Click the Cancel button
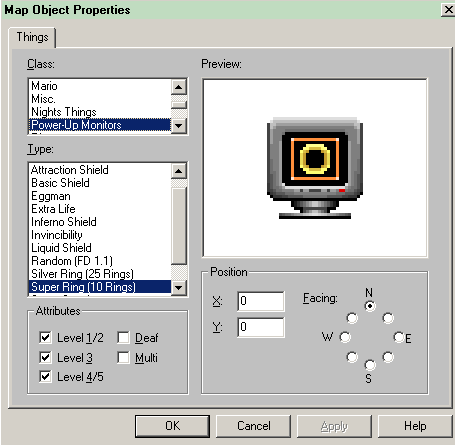 pos(254,426)
